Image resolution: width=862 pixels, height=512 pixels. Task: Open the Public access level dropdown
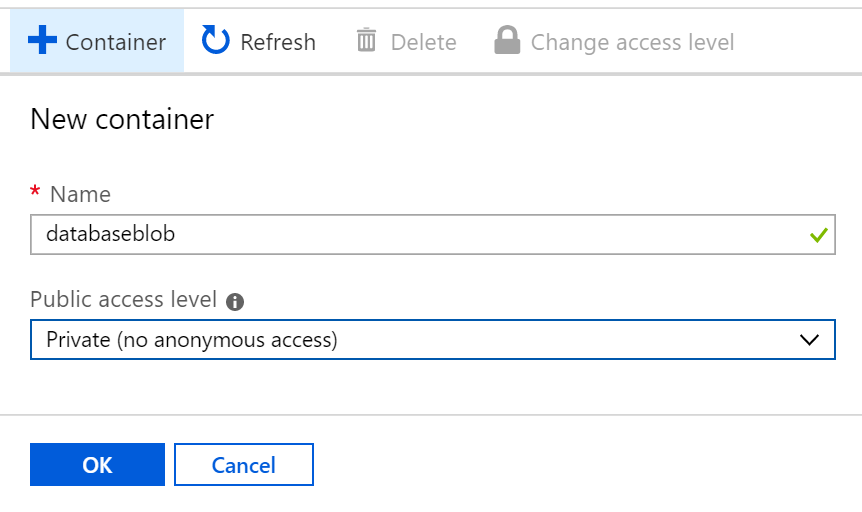[x=432, y=339]
